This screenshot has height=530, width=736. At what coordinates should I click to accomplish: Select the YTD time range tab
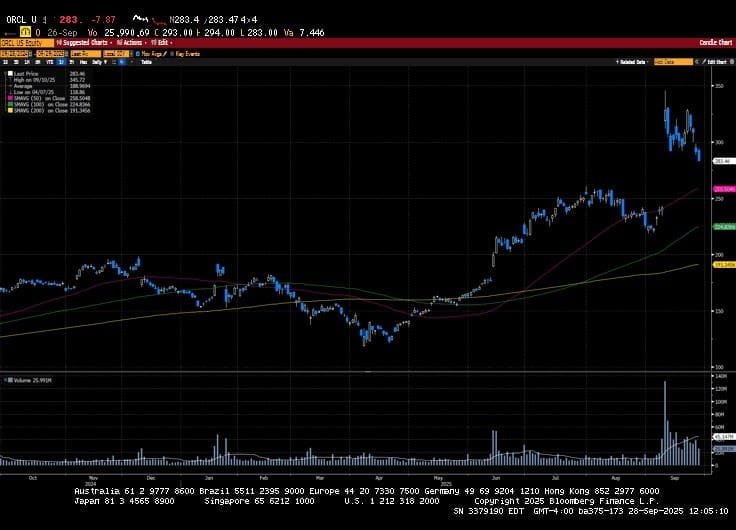coord(49,62)
